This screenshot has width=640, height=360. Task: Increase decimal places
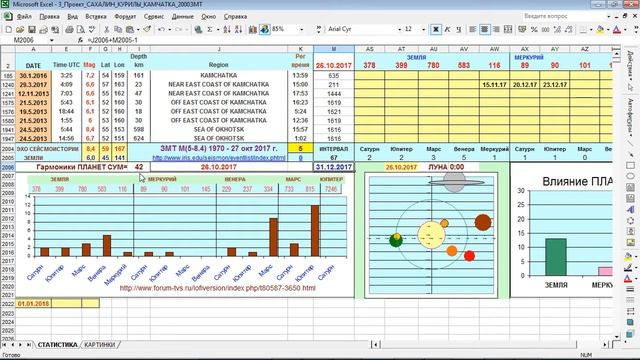[557, 29]
